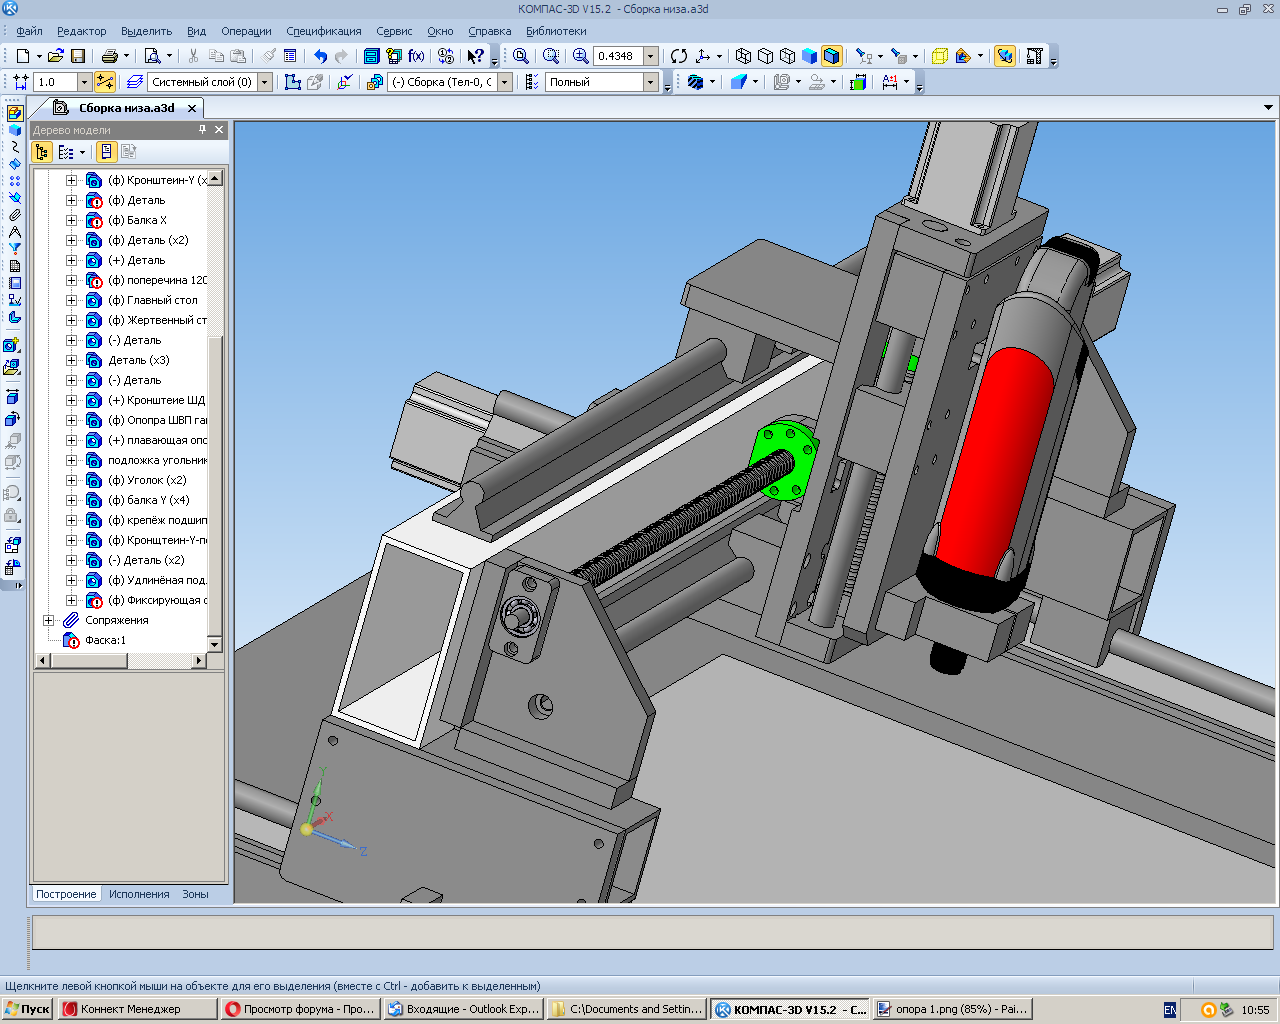Image resolution: width=1280 pixels, height=1024 pixels.
Task: Toggle the highlighted tree window button
Action: [106, 152]
